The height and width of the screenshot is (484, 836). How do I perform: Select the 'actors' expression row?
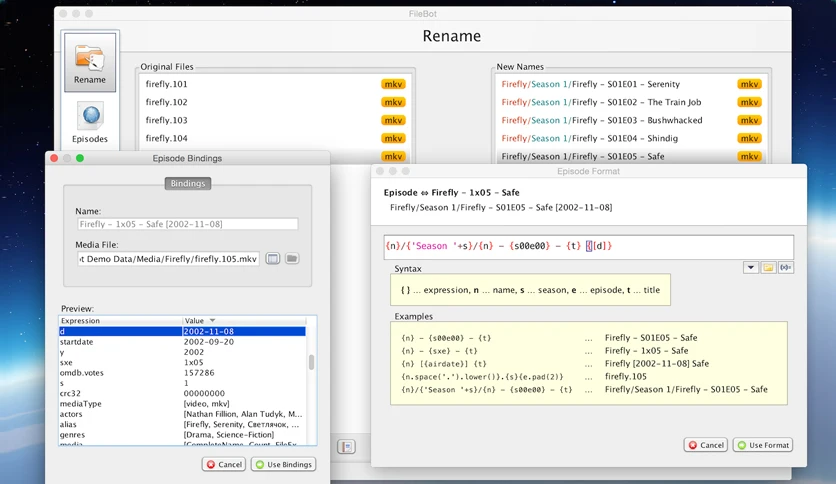tap(182, 414)
